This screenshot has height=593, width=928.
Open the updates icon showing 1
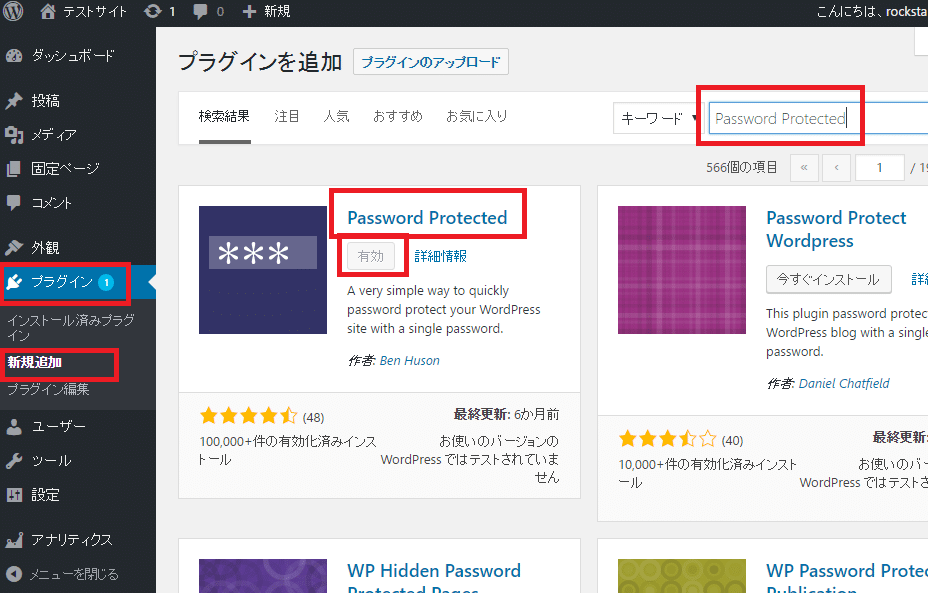point(153,11)
